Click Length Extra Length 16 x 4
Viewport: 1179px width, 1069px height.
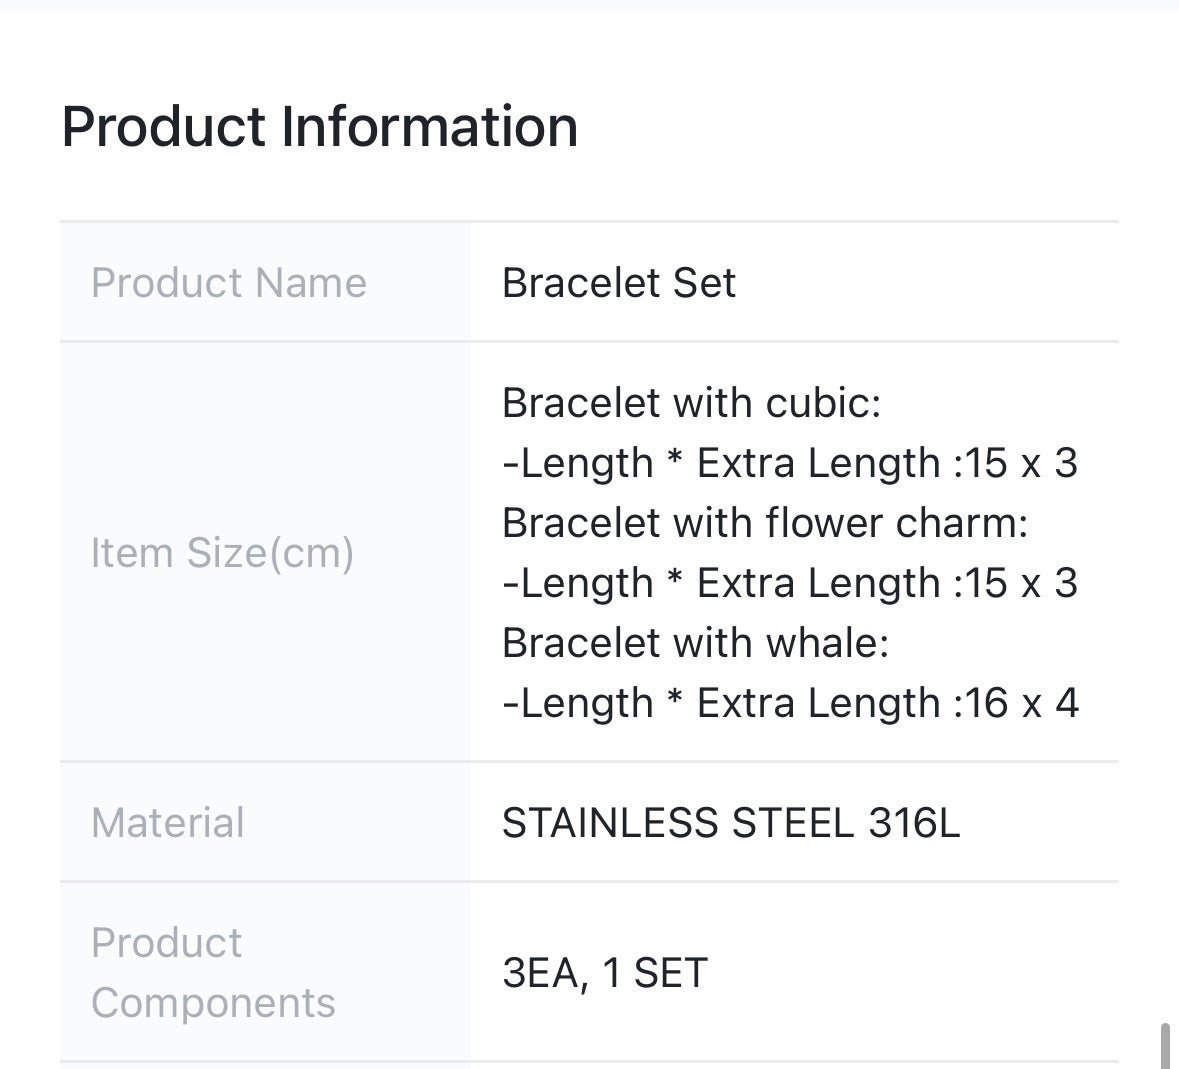(790, 703)
